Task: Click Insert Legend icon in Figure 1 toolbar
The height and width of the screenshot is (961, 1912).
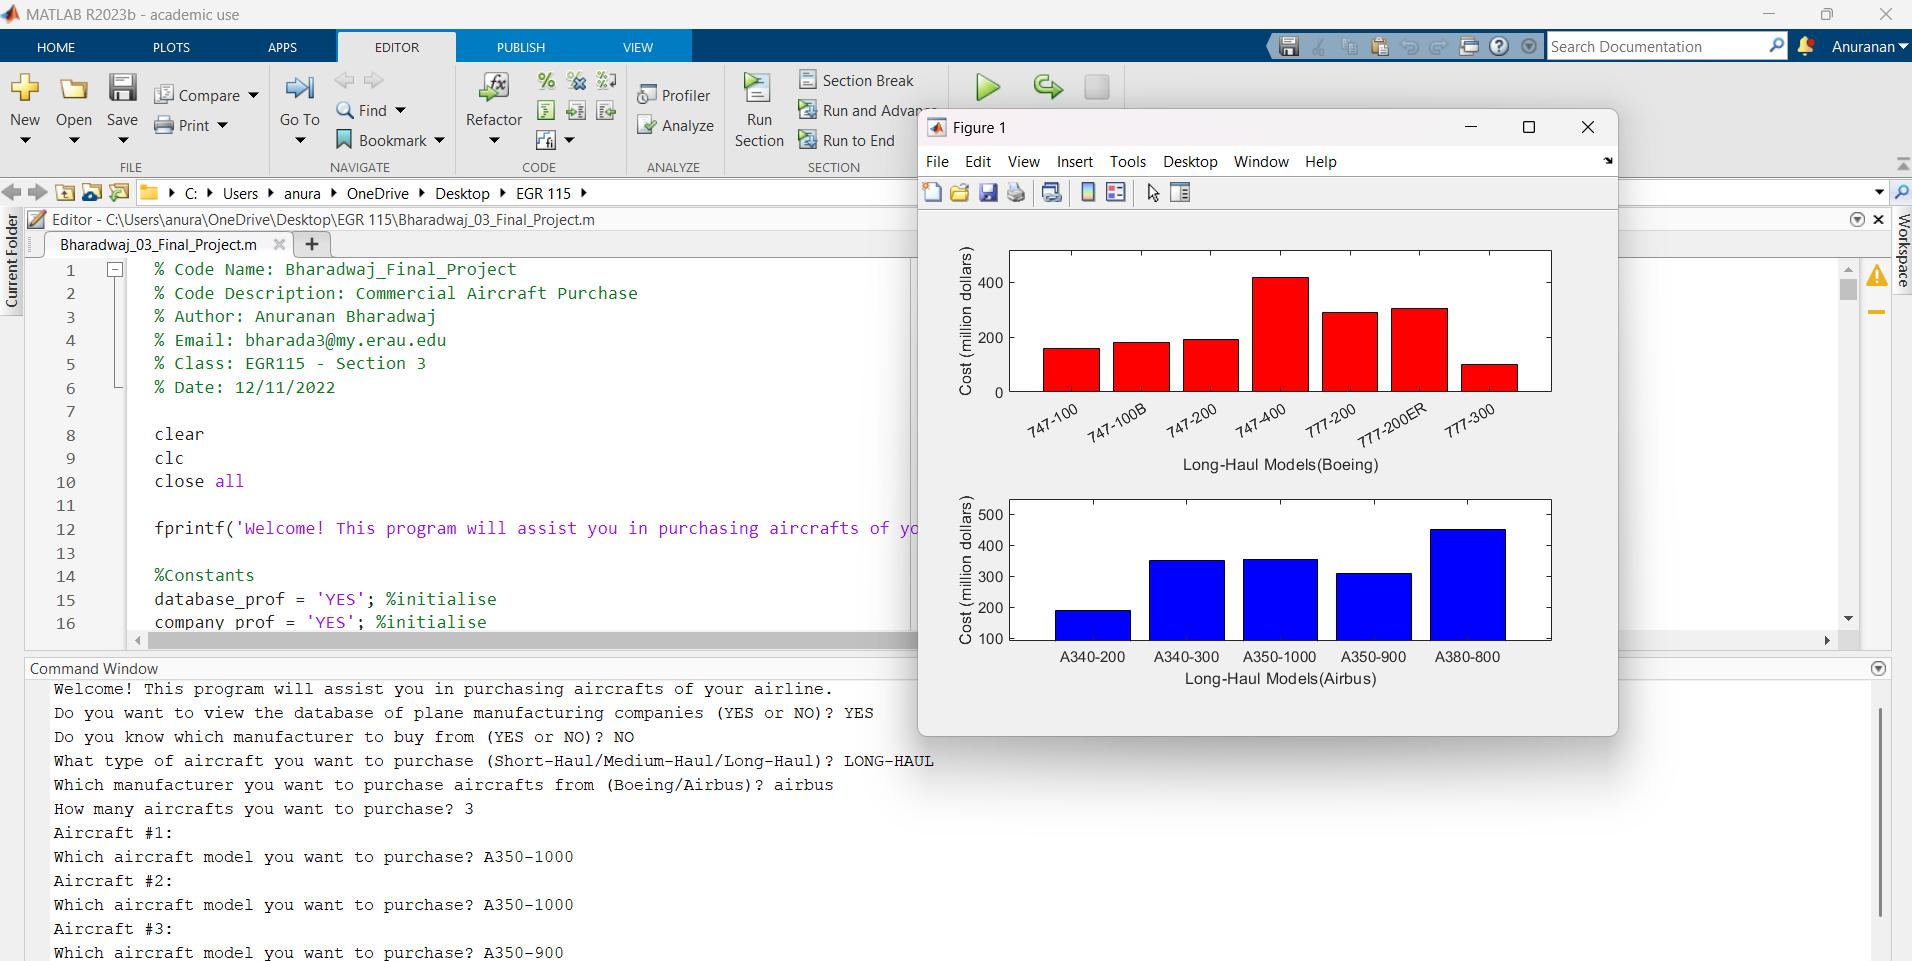Action: pos(1116,193)
